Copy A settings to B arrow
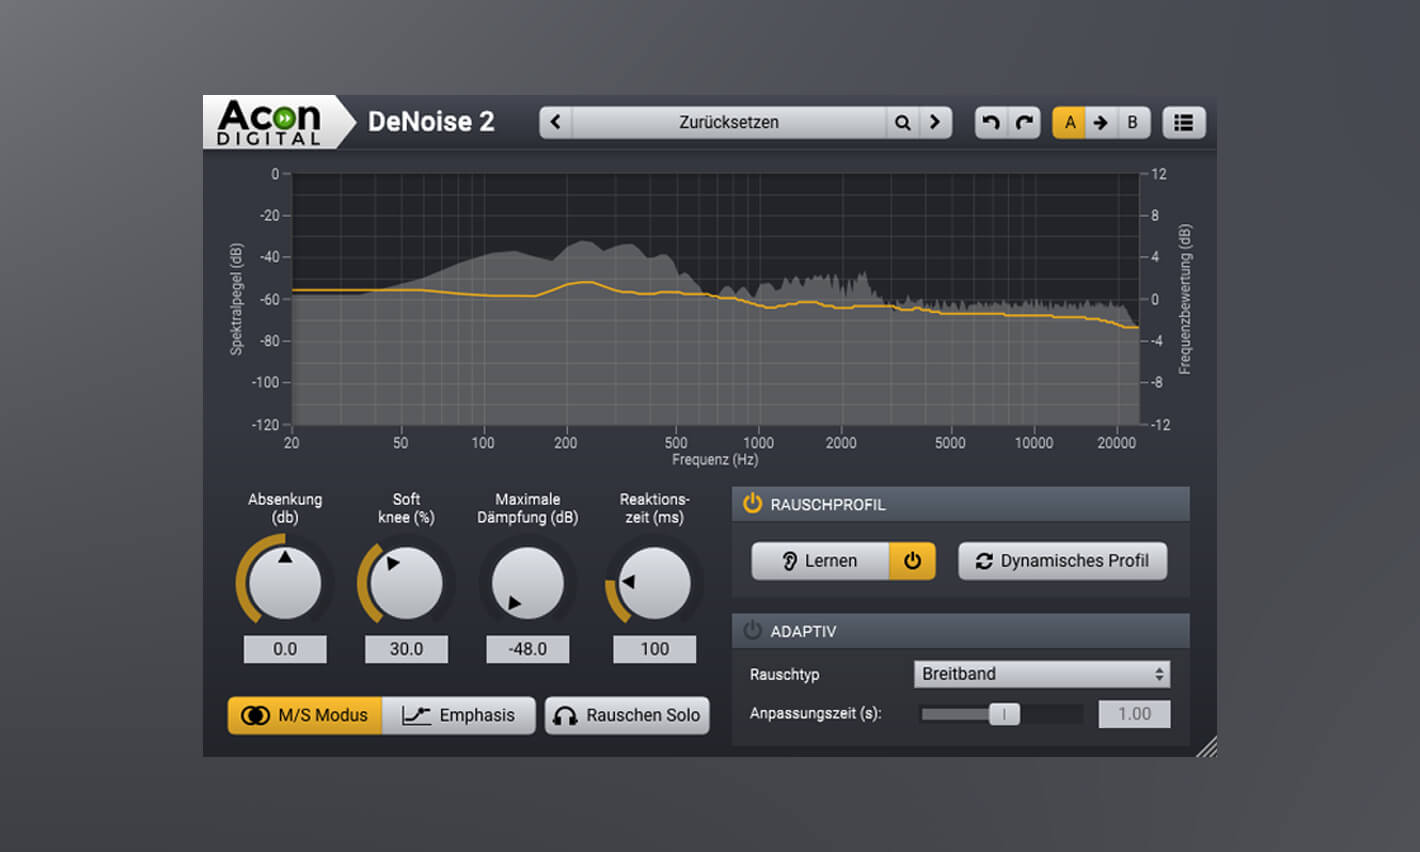Screen dimensions: 1420x852 click(1100, 122)
